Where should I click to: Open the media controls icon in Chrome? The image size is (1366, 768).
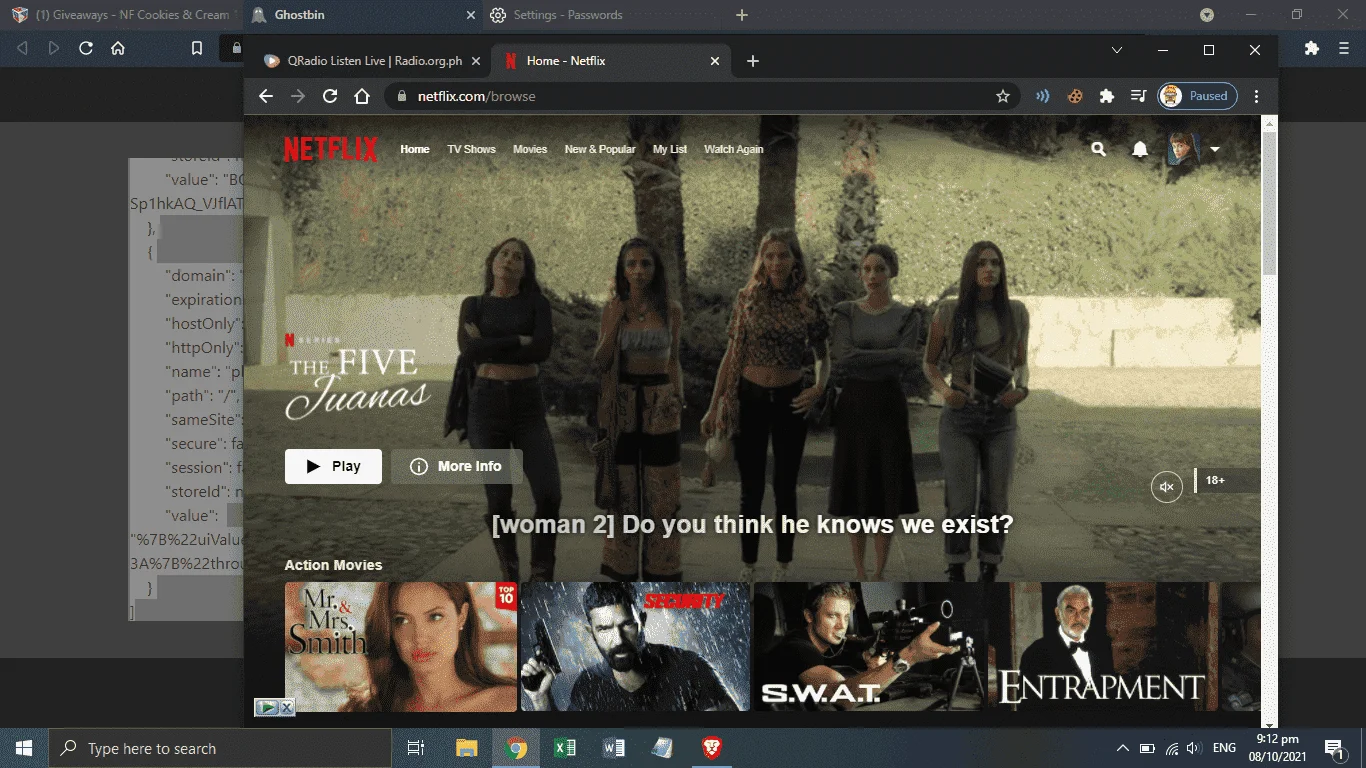1138,96
